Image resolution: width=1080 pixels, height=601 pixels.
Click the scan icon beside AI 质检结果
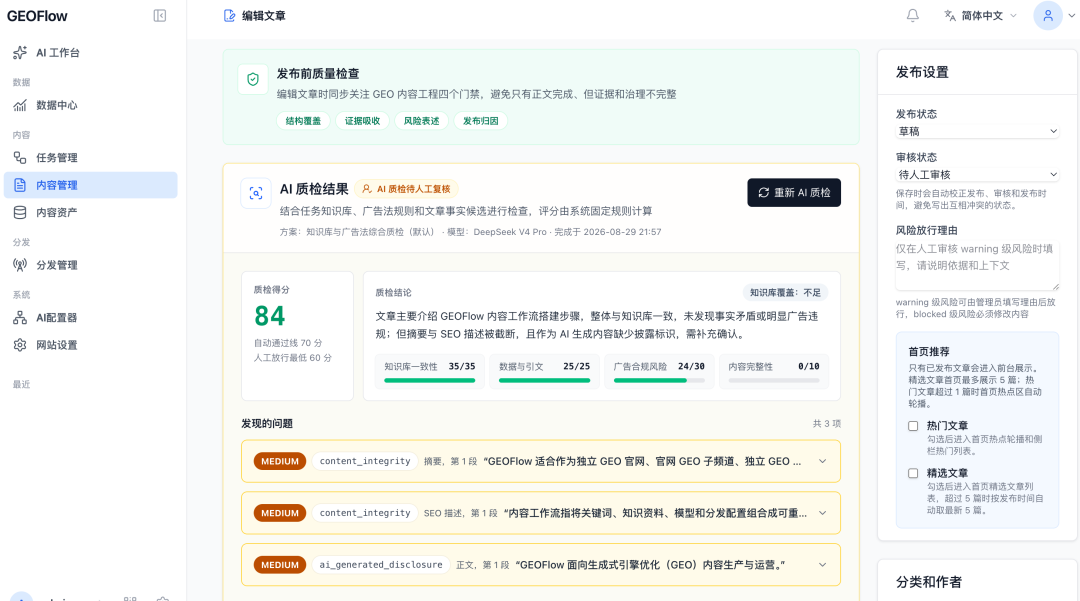click(256, 193)
